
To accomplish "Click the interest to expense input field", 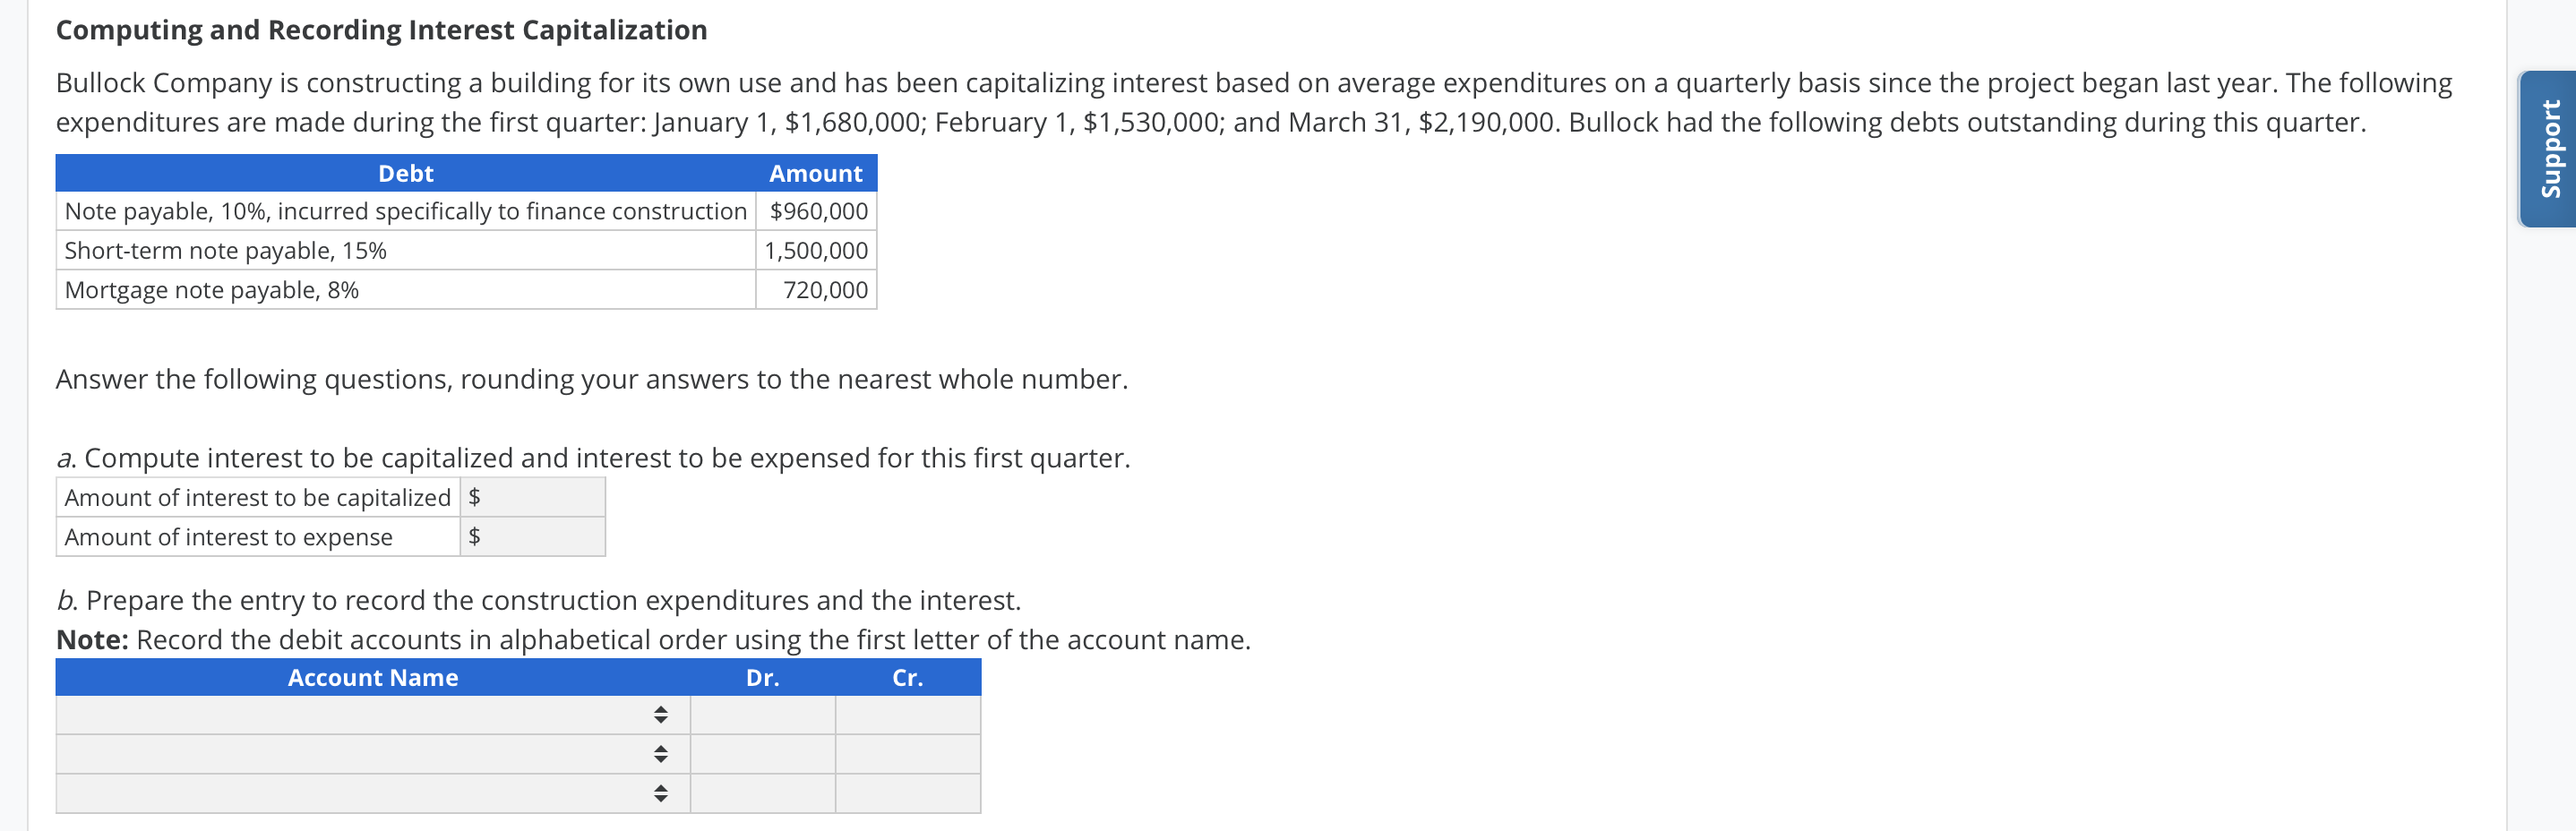I will point(532,537).
